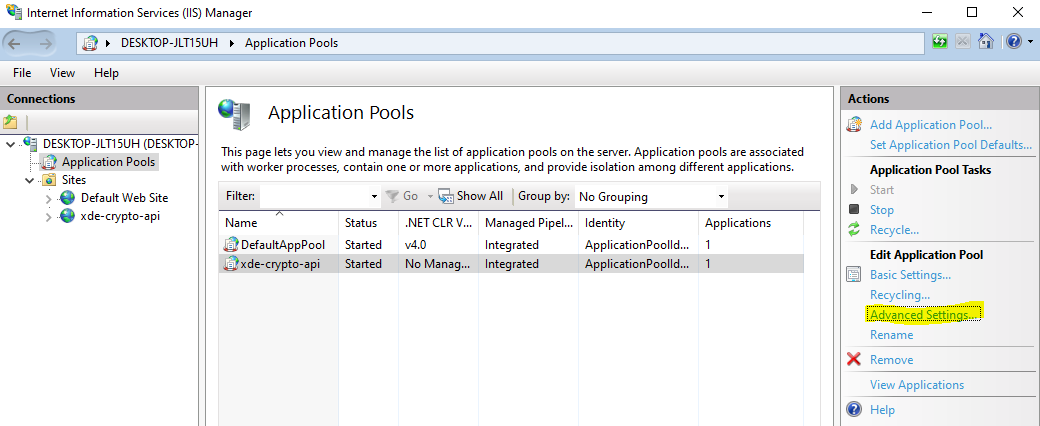This screenshot has width=1040, height=426.
Task: Open the Go button dropdown arrow
Action: pyautogui.click(x=430, y=196)
